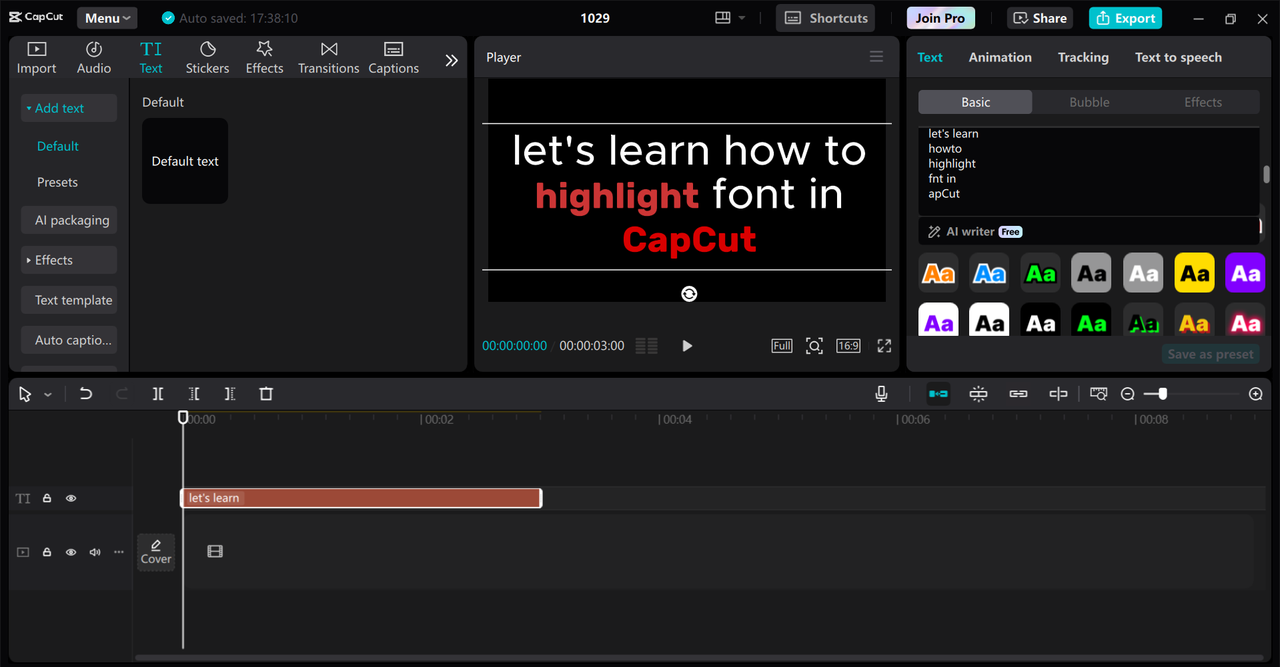The image size is (1280, 667).
Task: Switch to the Animation tab
Action: coord(1000,57)
